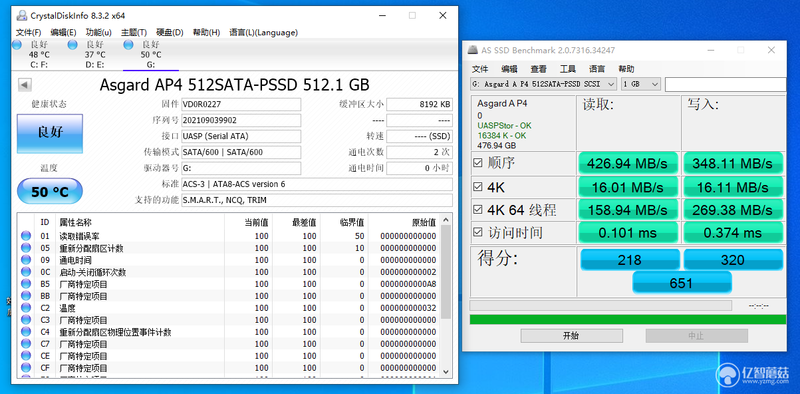800x394 pixels.
Task: Open the 1 GB test size dropdown
Action: coord(641,84)
